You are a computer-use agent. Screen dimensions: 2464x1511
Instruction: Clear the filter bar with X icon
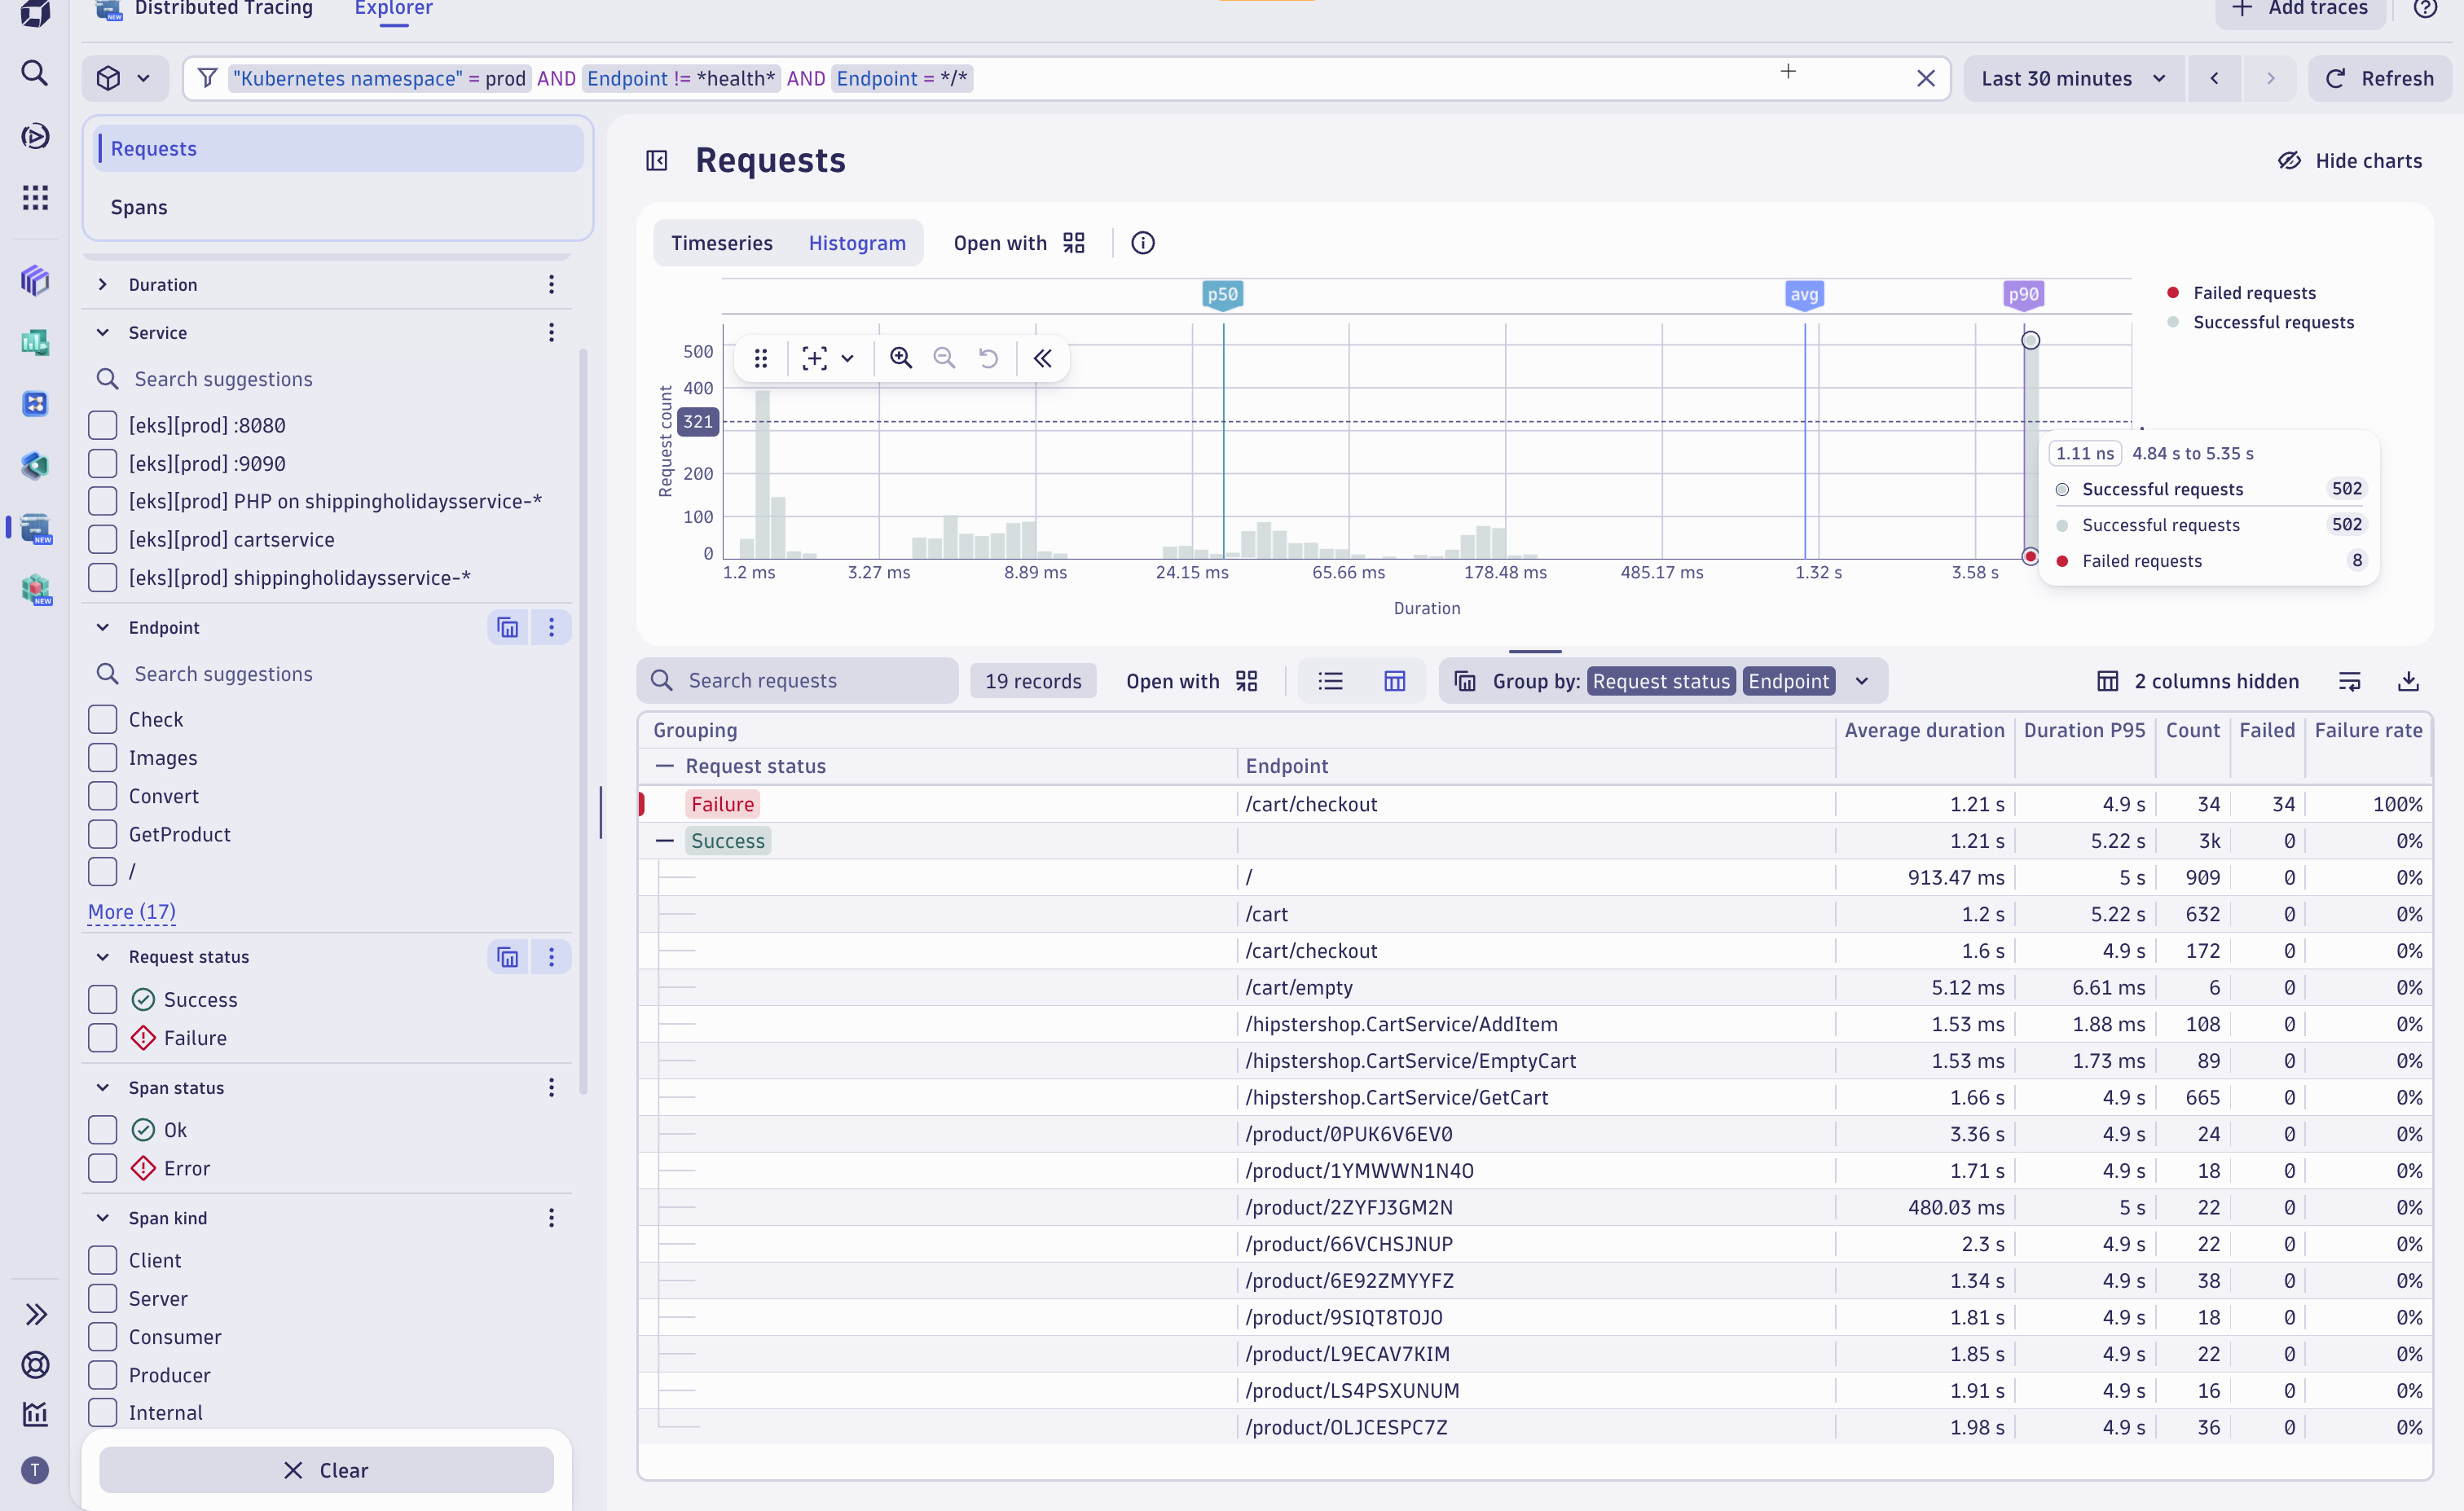coord(1925,78)
